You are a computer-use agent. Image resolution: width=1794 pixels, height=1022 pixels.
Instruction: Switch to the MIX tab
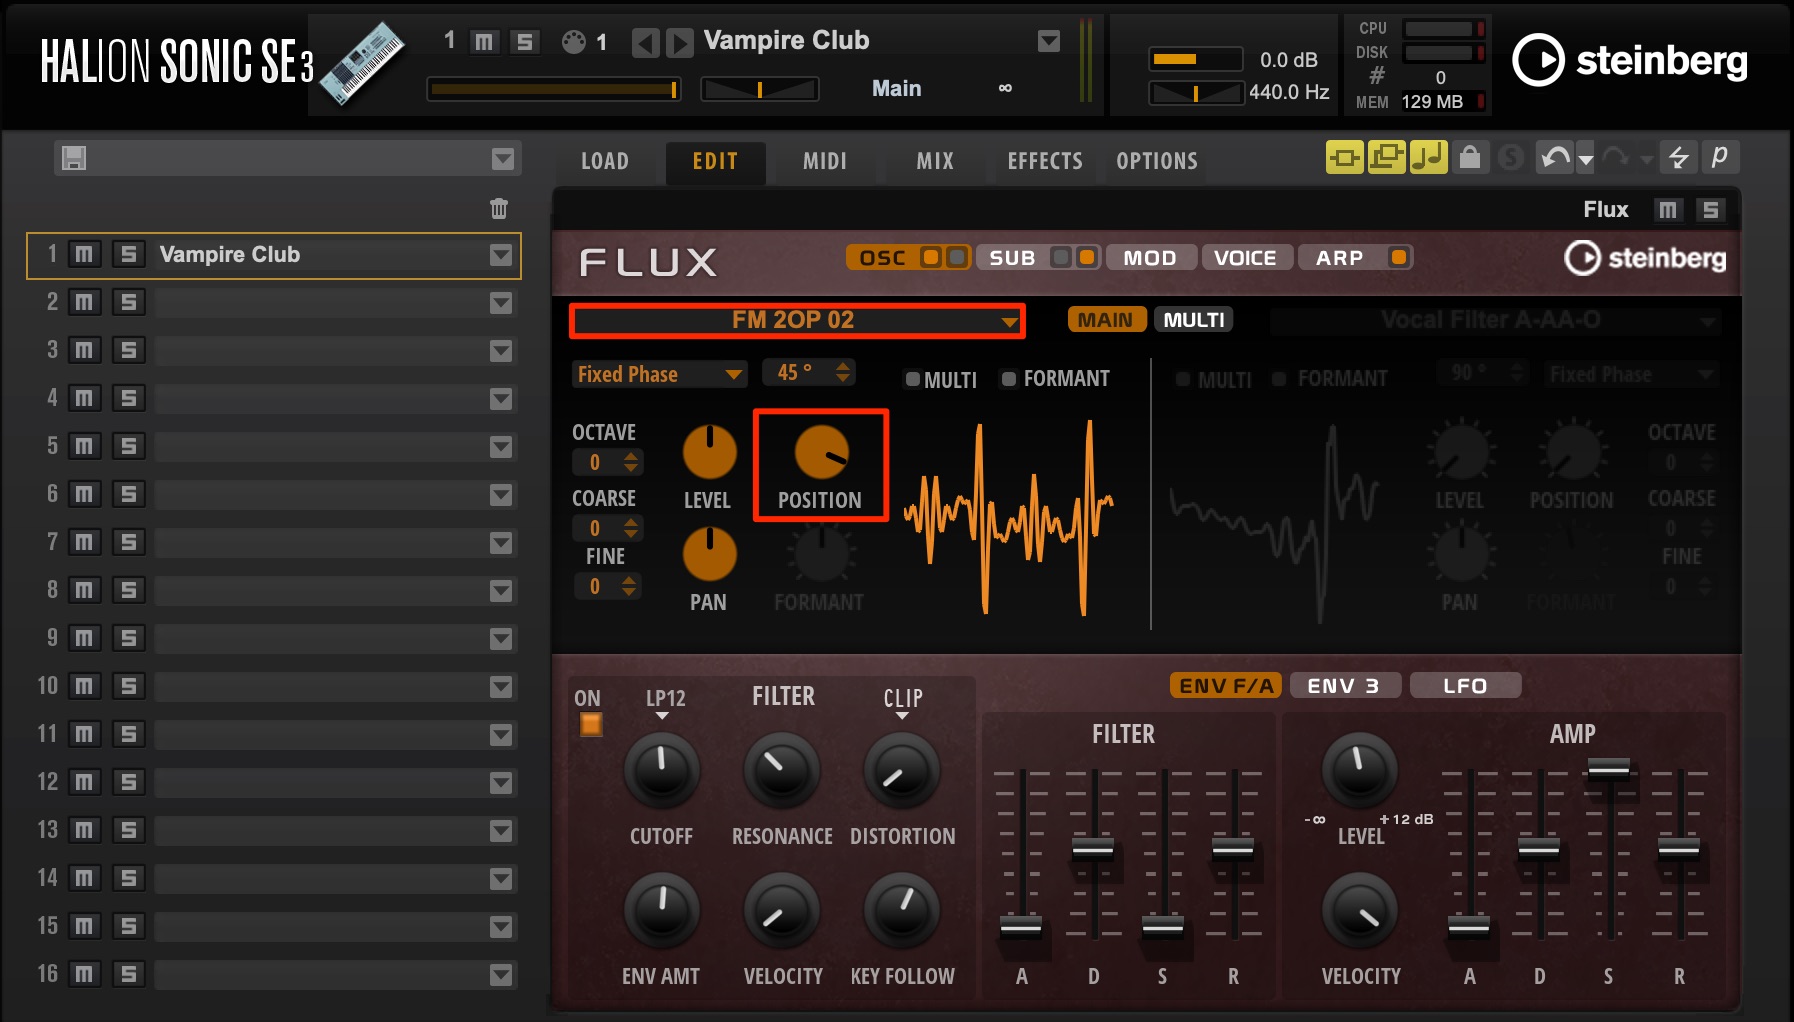tap(935, 161)
